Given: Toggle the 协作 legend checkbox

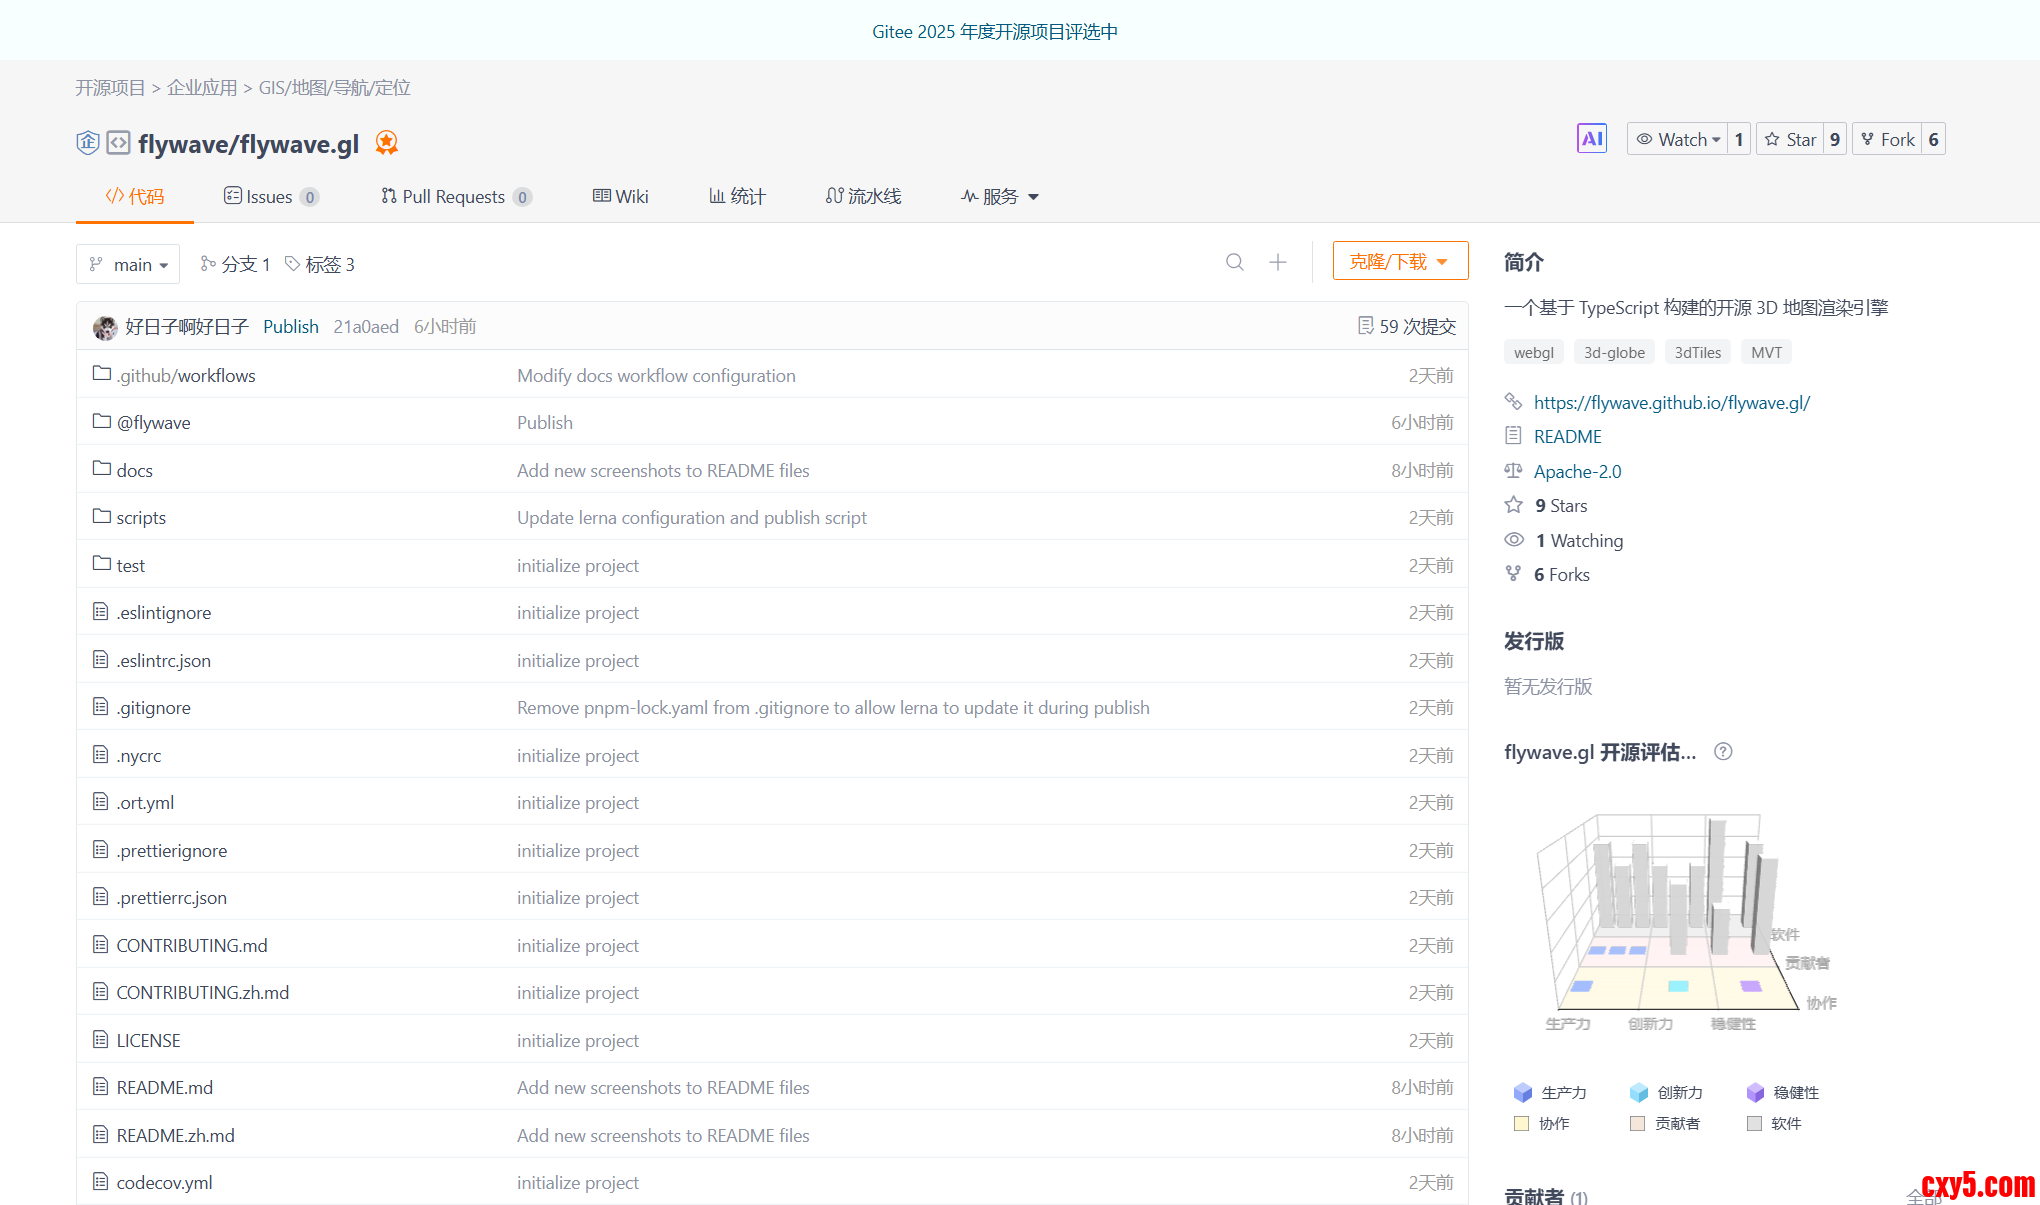Looking at the screenshot, I should (x=1522, y=1123).
